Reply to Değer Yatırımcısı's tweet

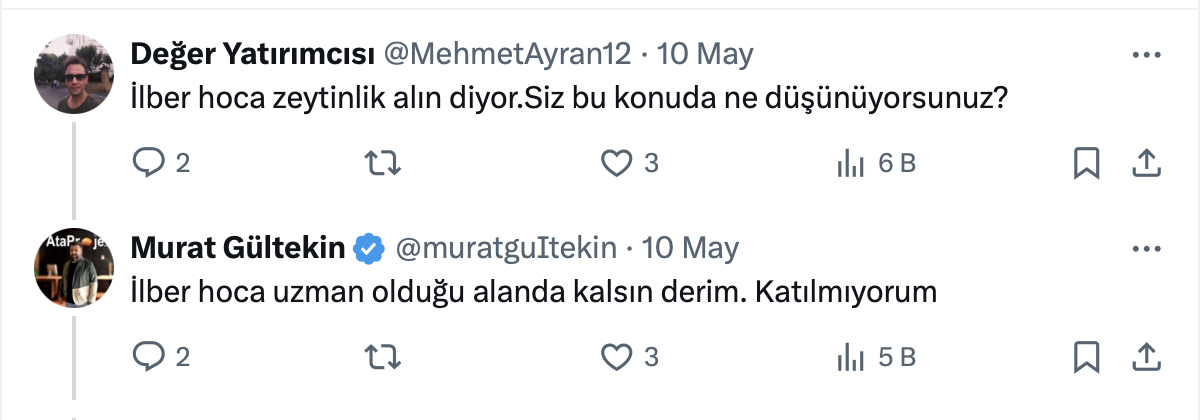click(147, 163)
